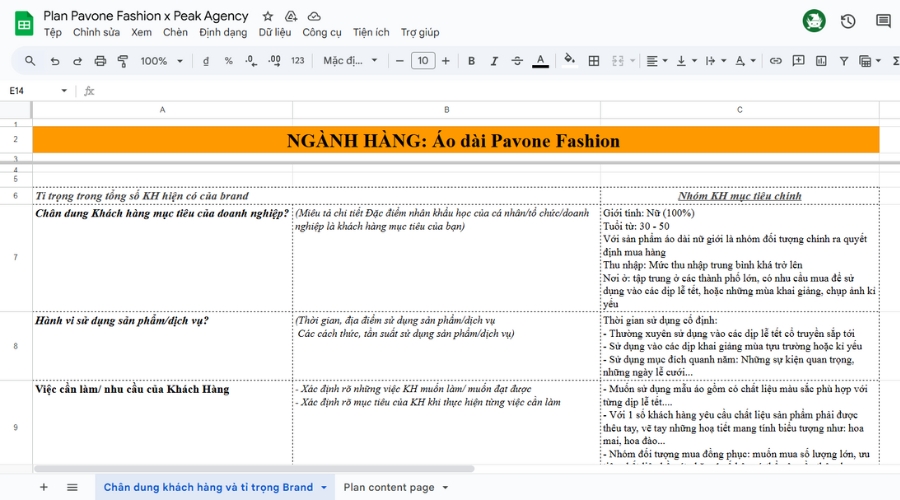Open the text color picker

(540, 61)
